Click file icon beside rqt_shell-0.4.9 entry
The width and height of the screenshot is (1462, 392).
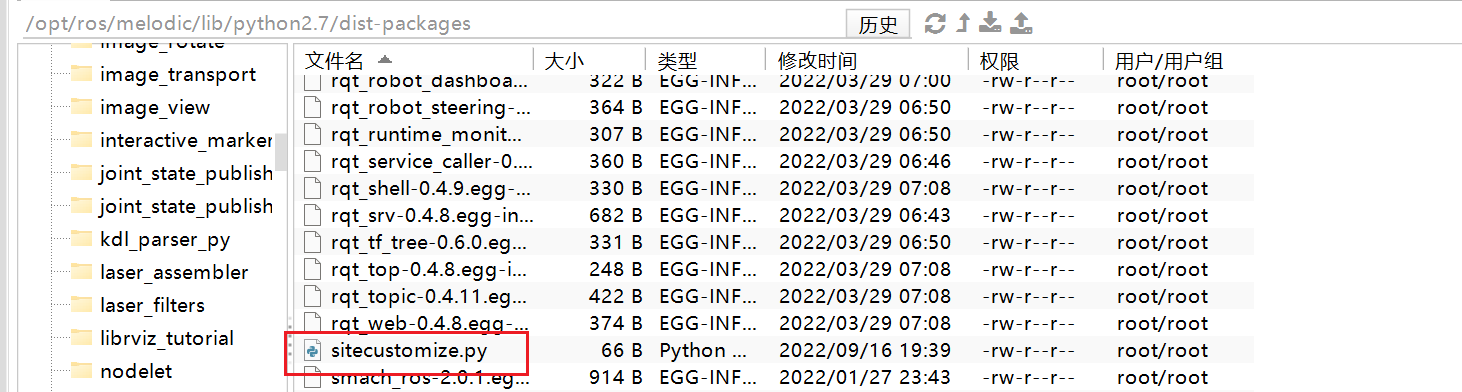pyautogui.click(x=313, y=188)
